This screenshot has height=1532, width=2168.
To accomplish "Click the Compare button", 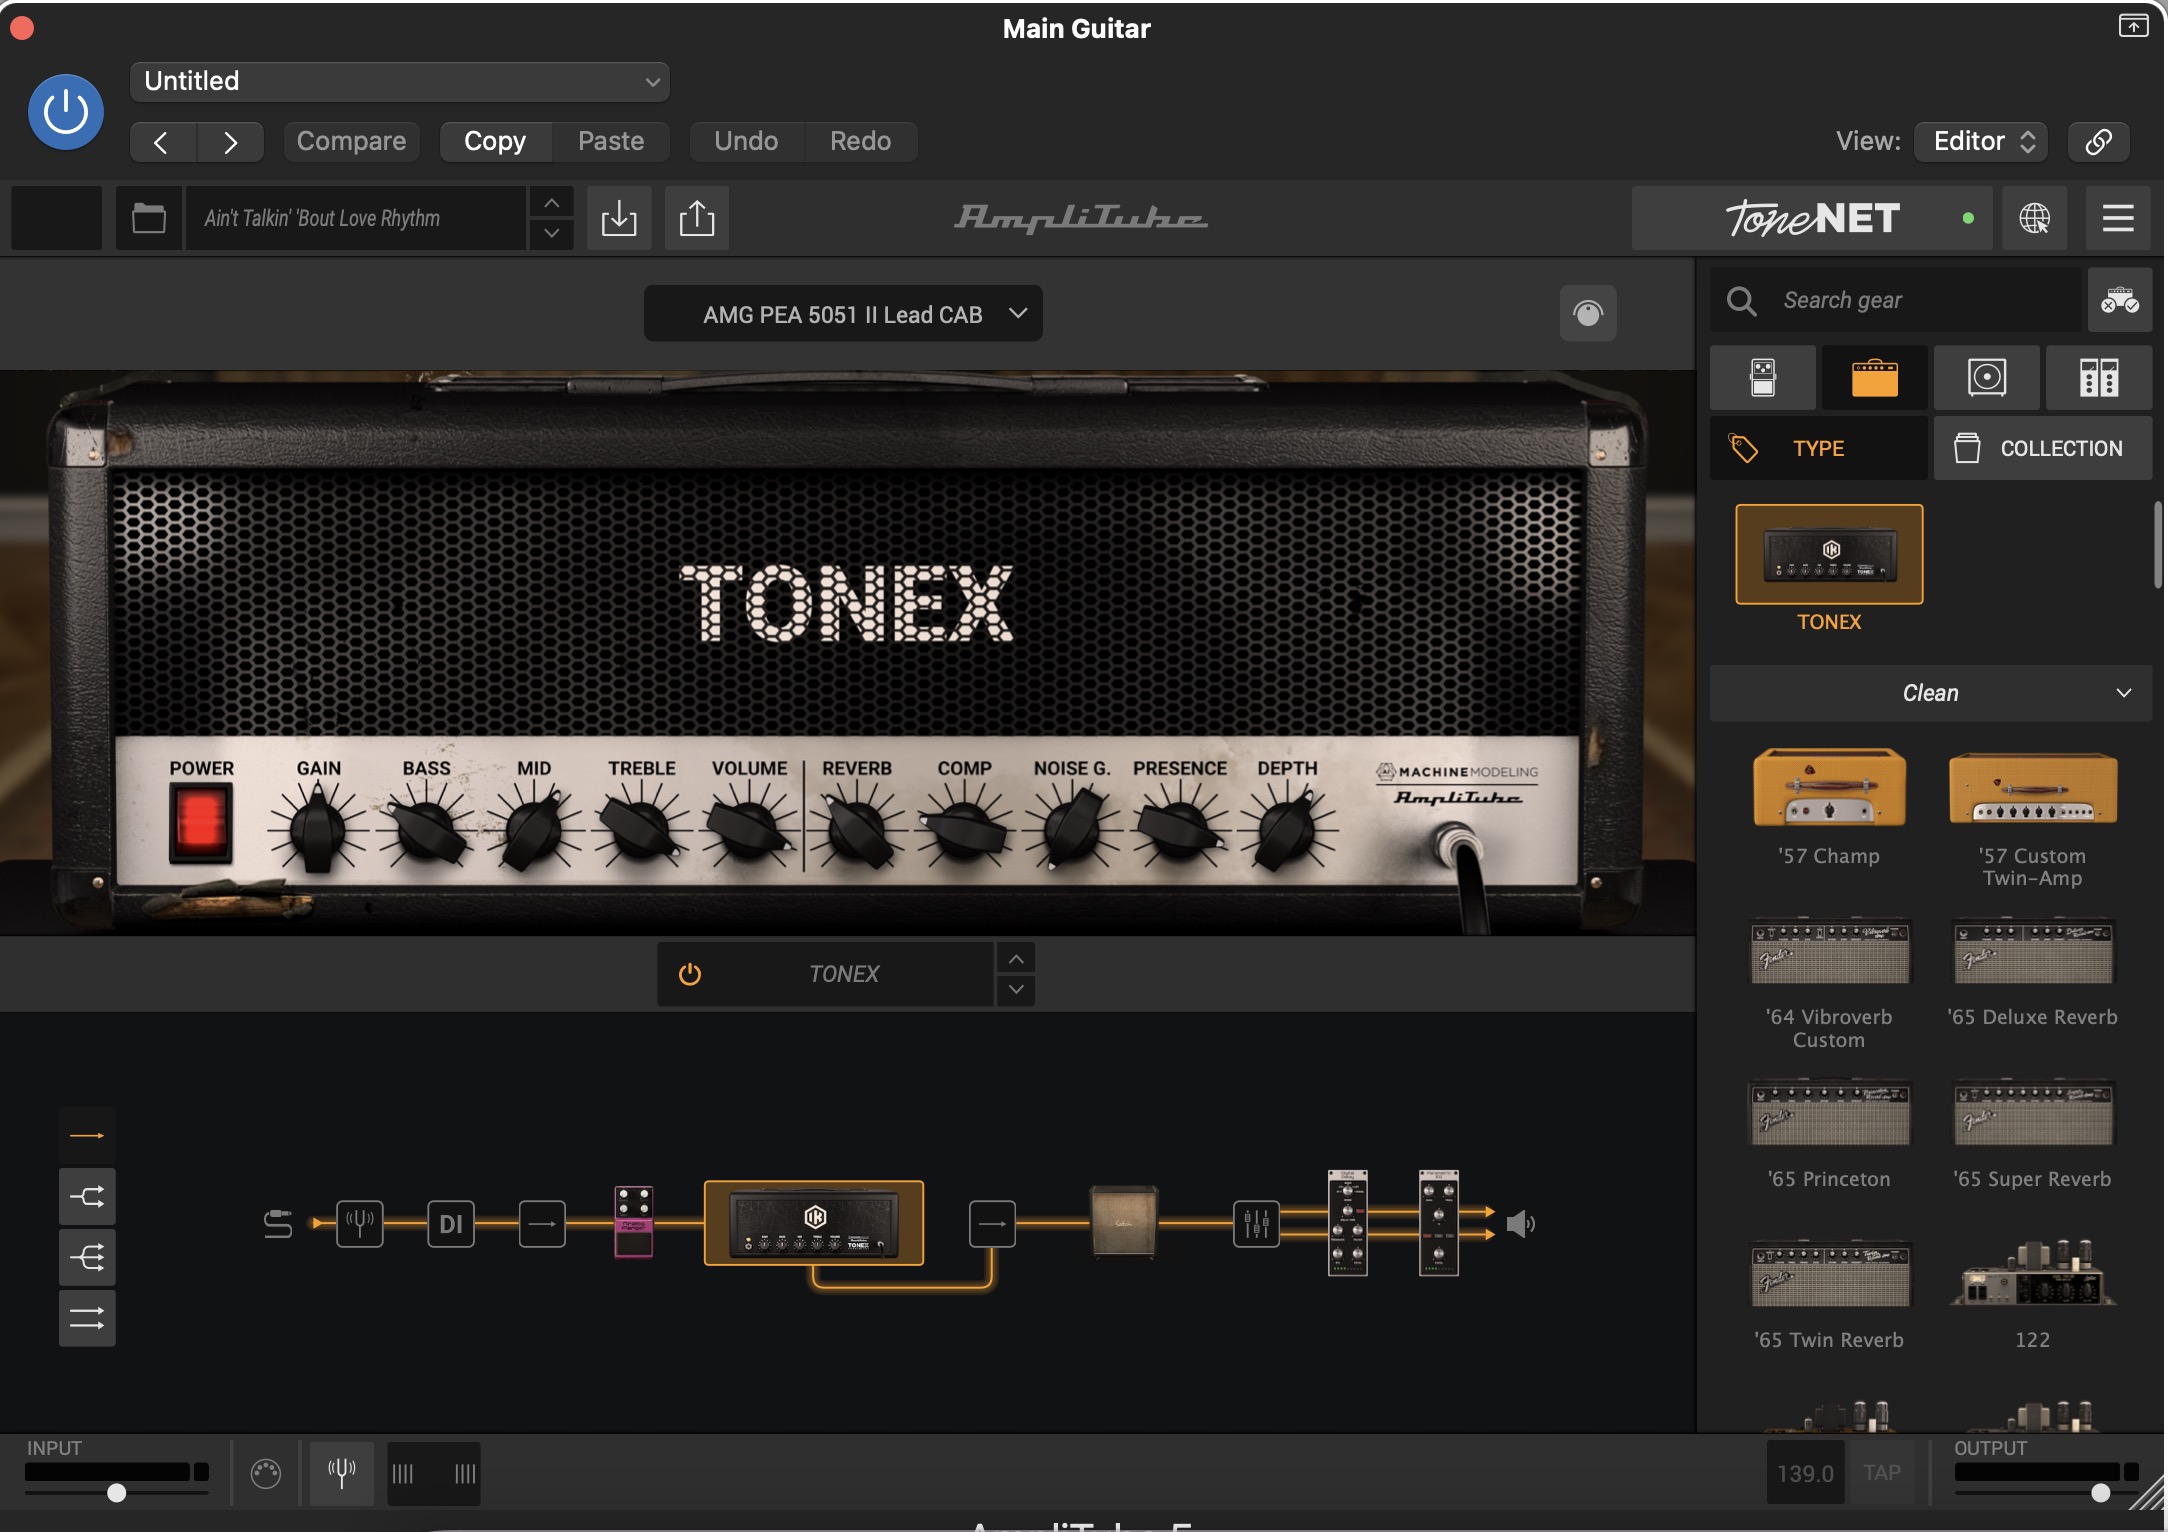I will coord(351,141).
